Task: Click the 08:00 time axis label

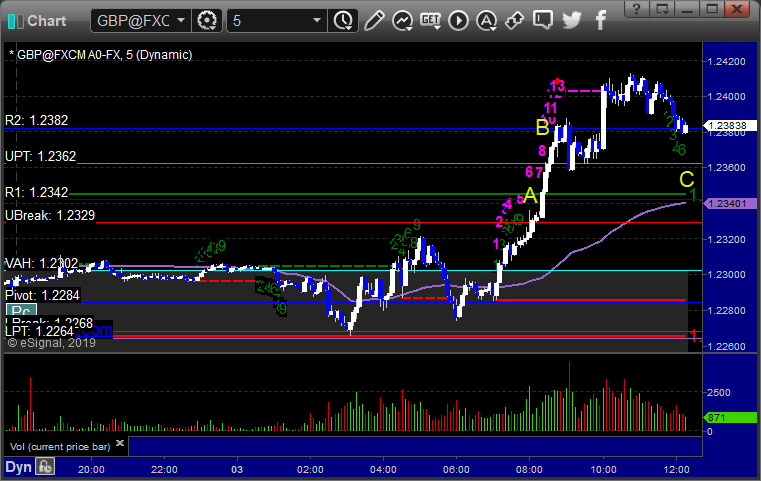Action: [529, 469]
